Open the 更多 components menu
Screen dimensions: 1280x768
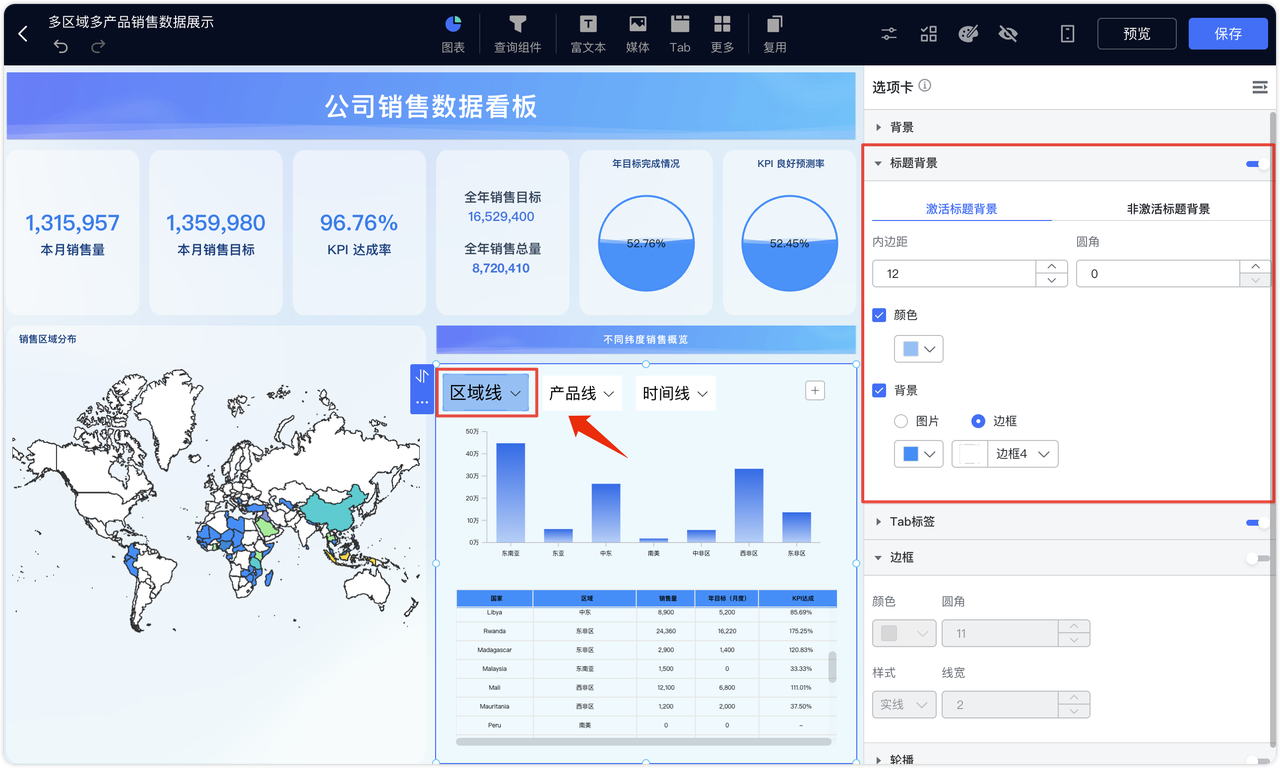coord(722,34)
